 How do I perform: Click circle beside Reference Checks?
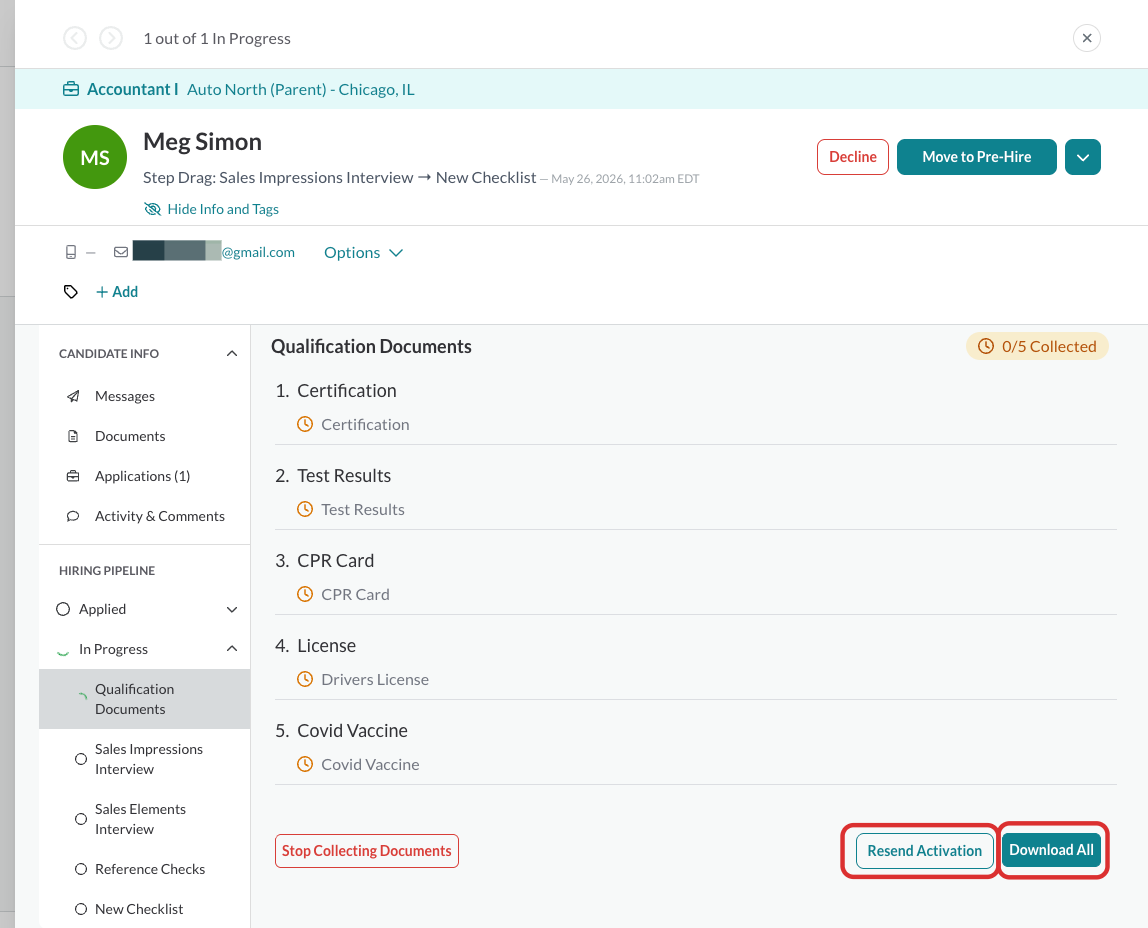tap(81, 869)
